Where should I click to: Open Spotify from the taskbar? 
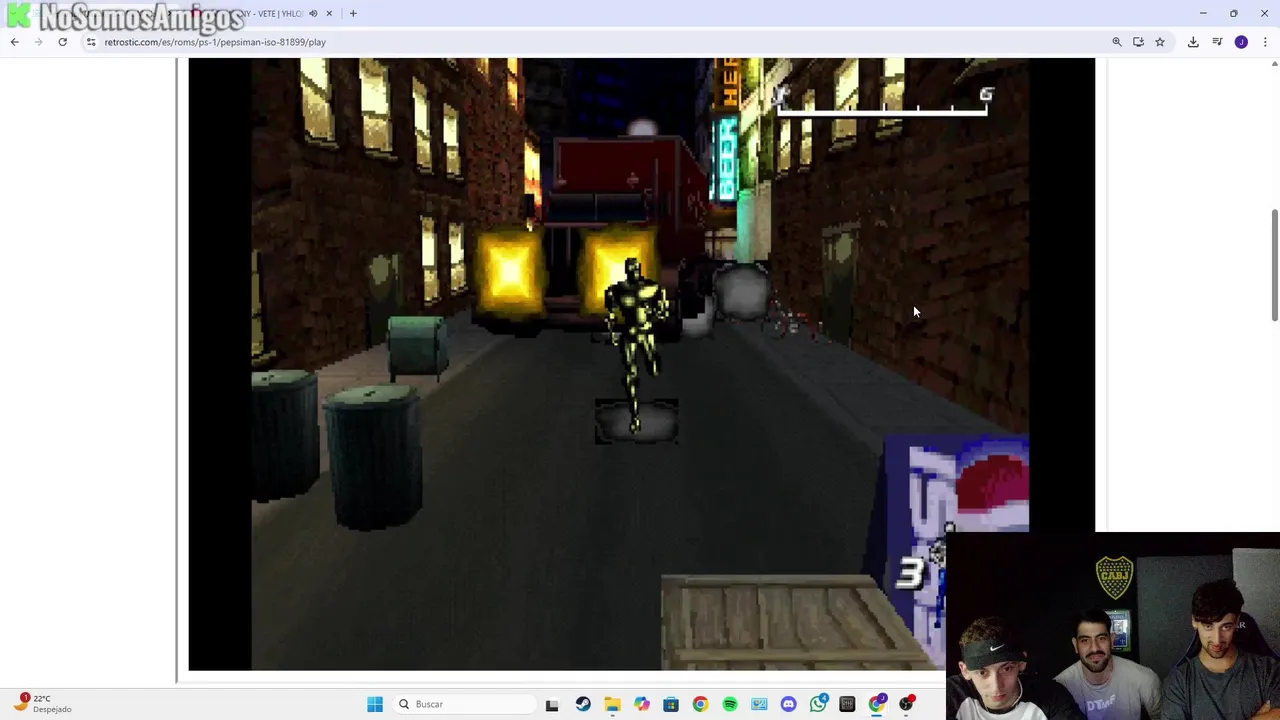point(730,704)
